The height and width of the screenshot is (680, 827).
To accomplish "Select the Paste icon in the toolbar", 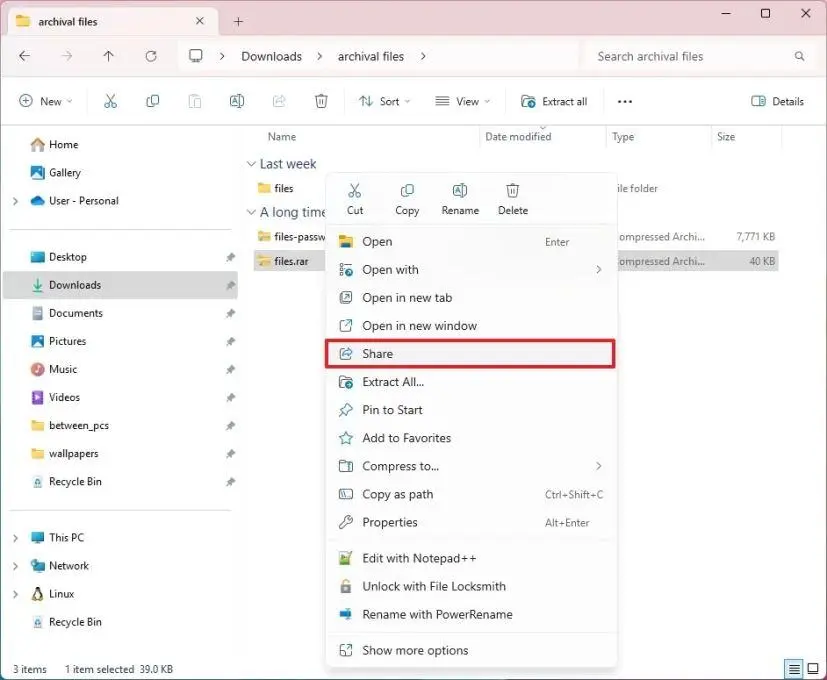I will click(x=194, y=101).
